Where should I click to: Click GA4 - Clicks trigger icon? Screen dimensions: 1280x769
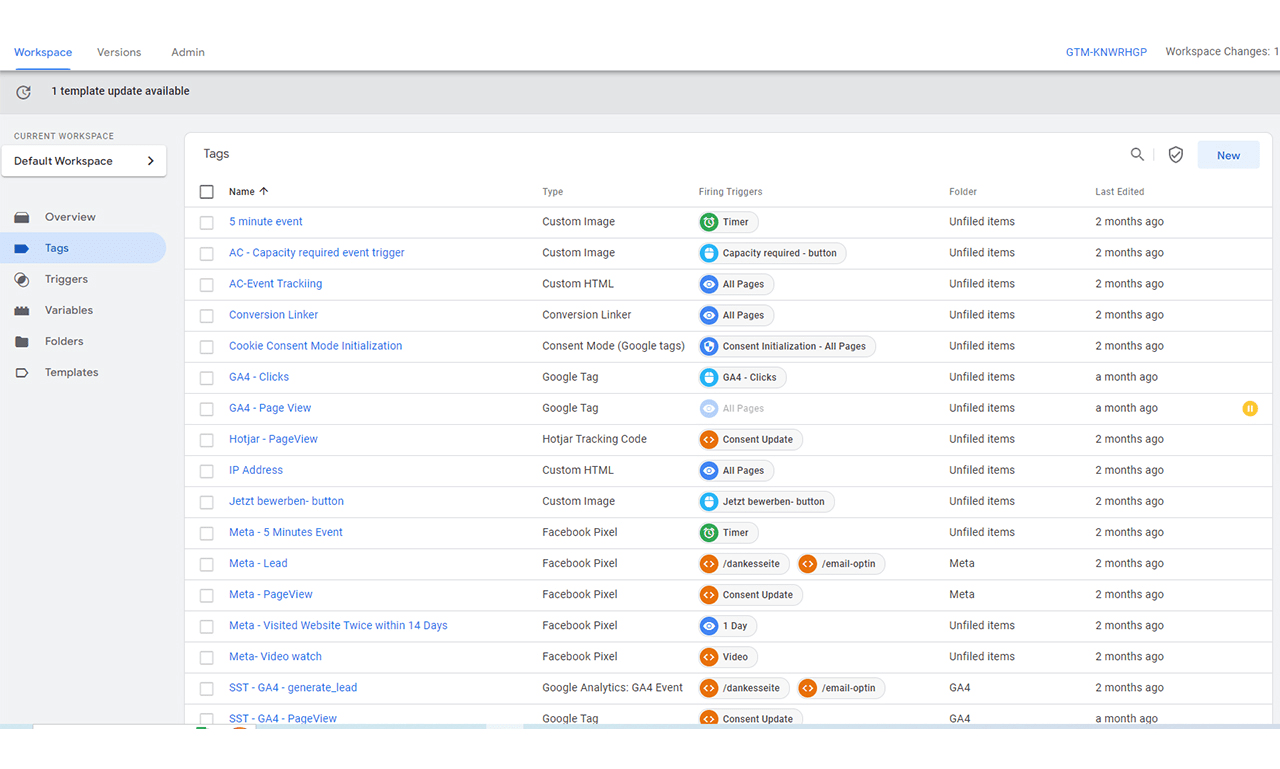pyautogui.click(x=709, y=377)
